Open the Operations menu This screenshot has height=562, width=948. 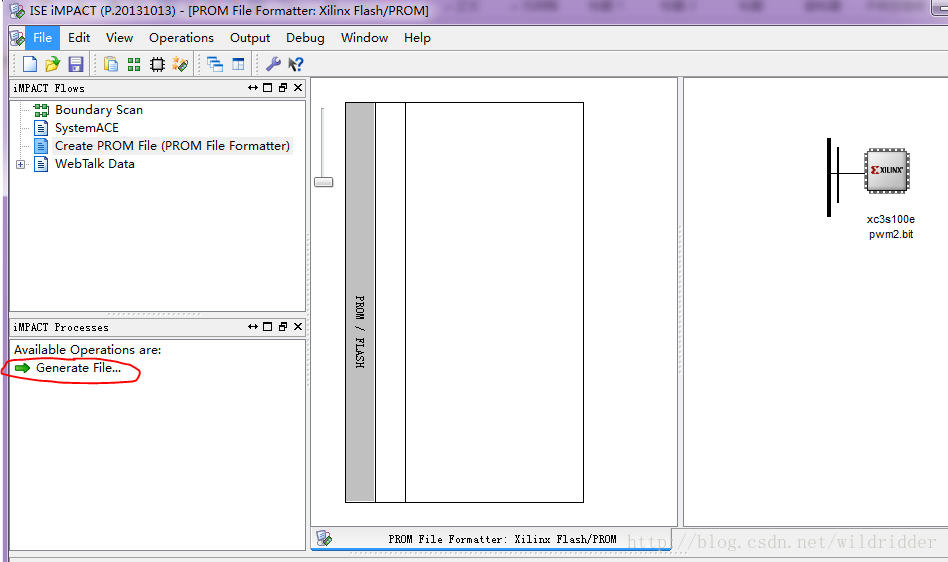[181, 37]
